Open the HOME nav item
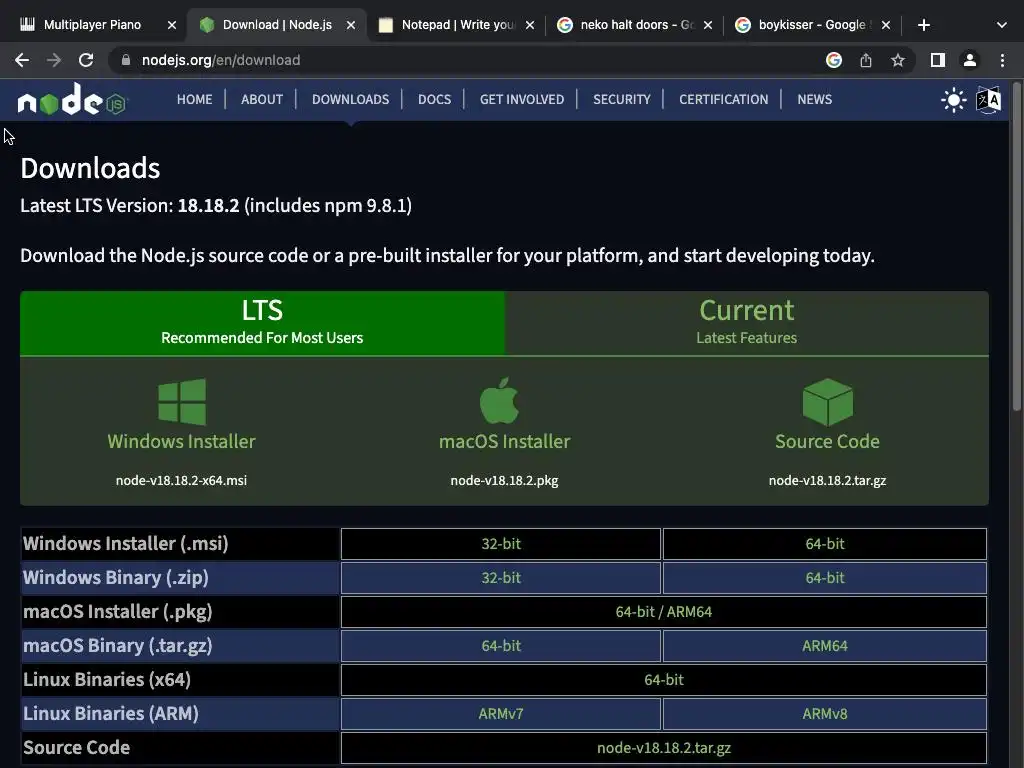This screenshot has height=768, width=1024. 195,99
